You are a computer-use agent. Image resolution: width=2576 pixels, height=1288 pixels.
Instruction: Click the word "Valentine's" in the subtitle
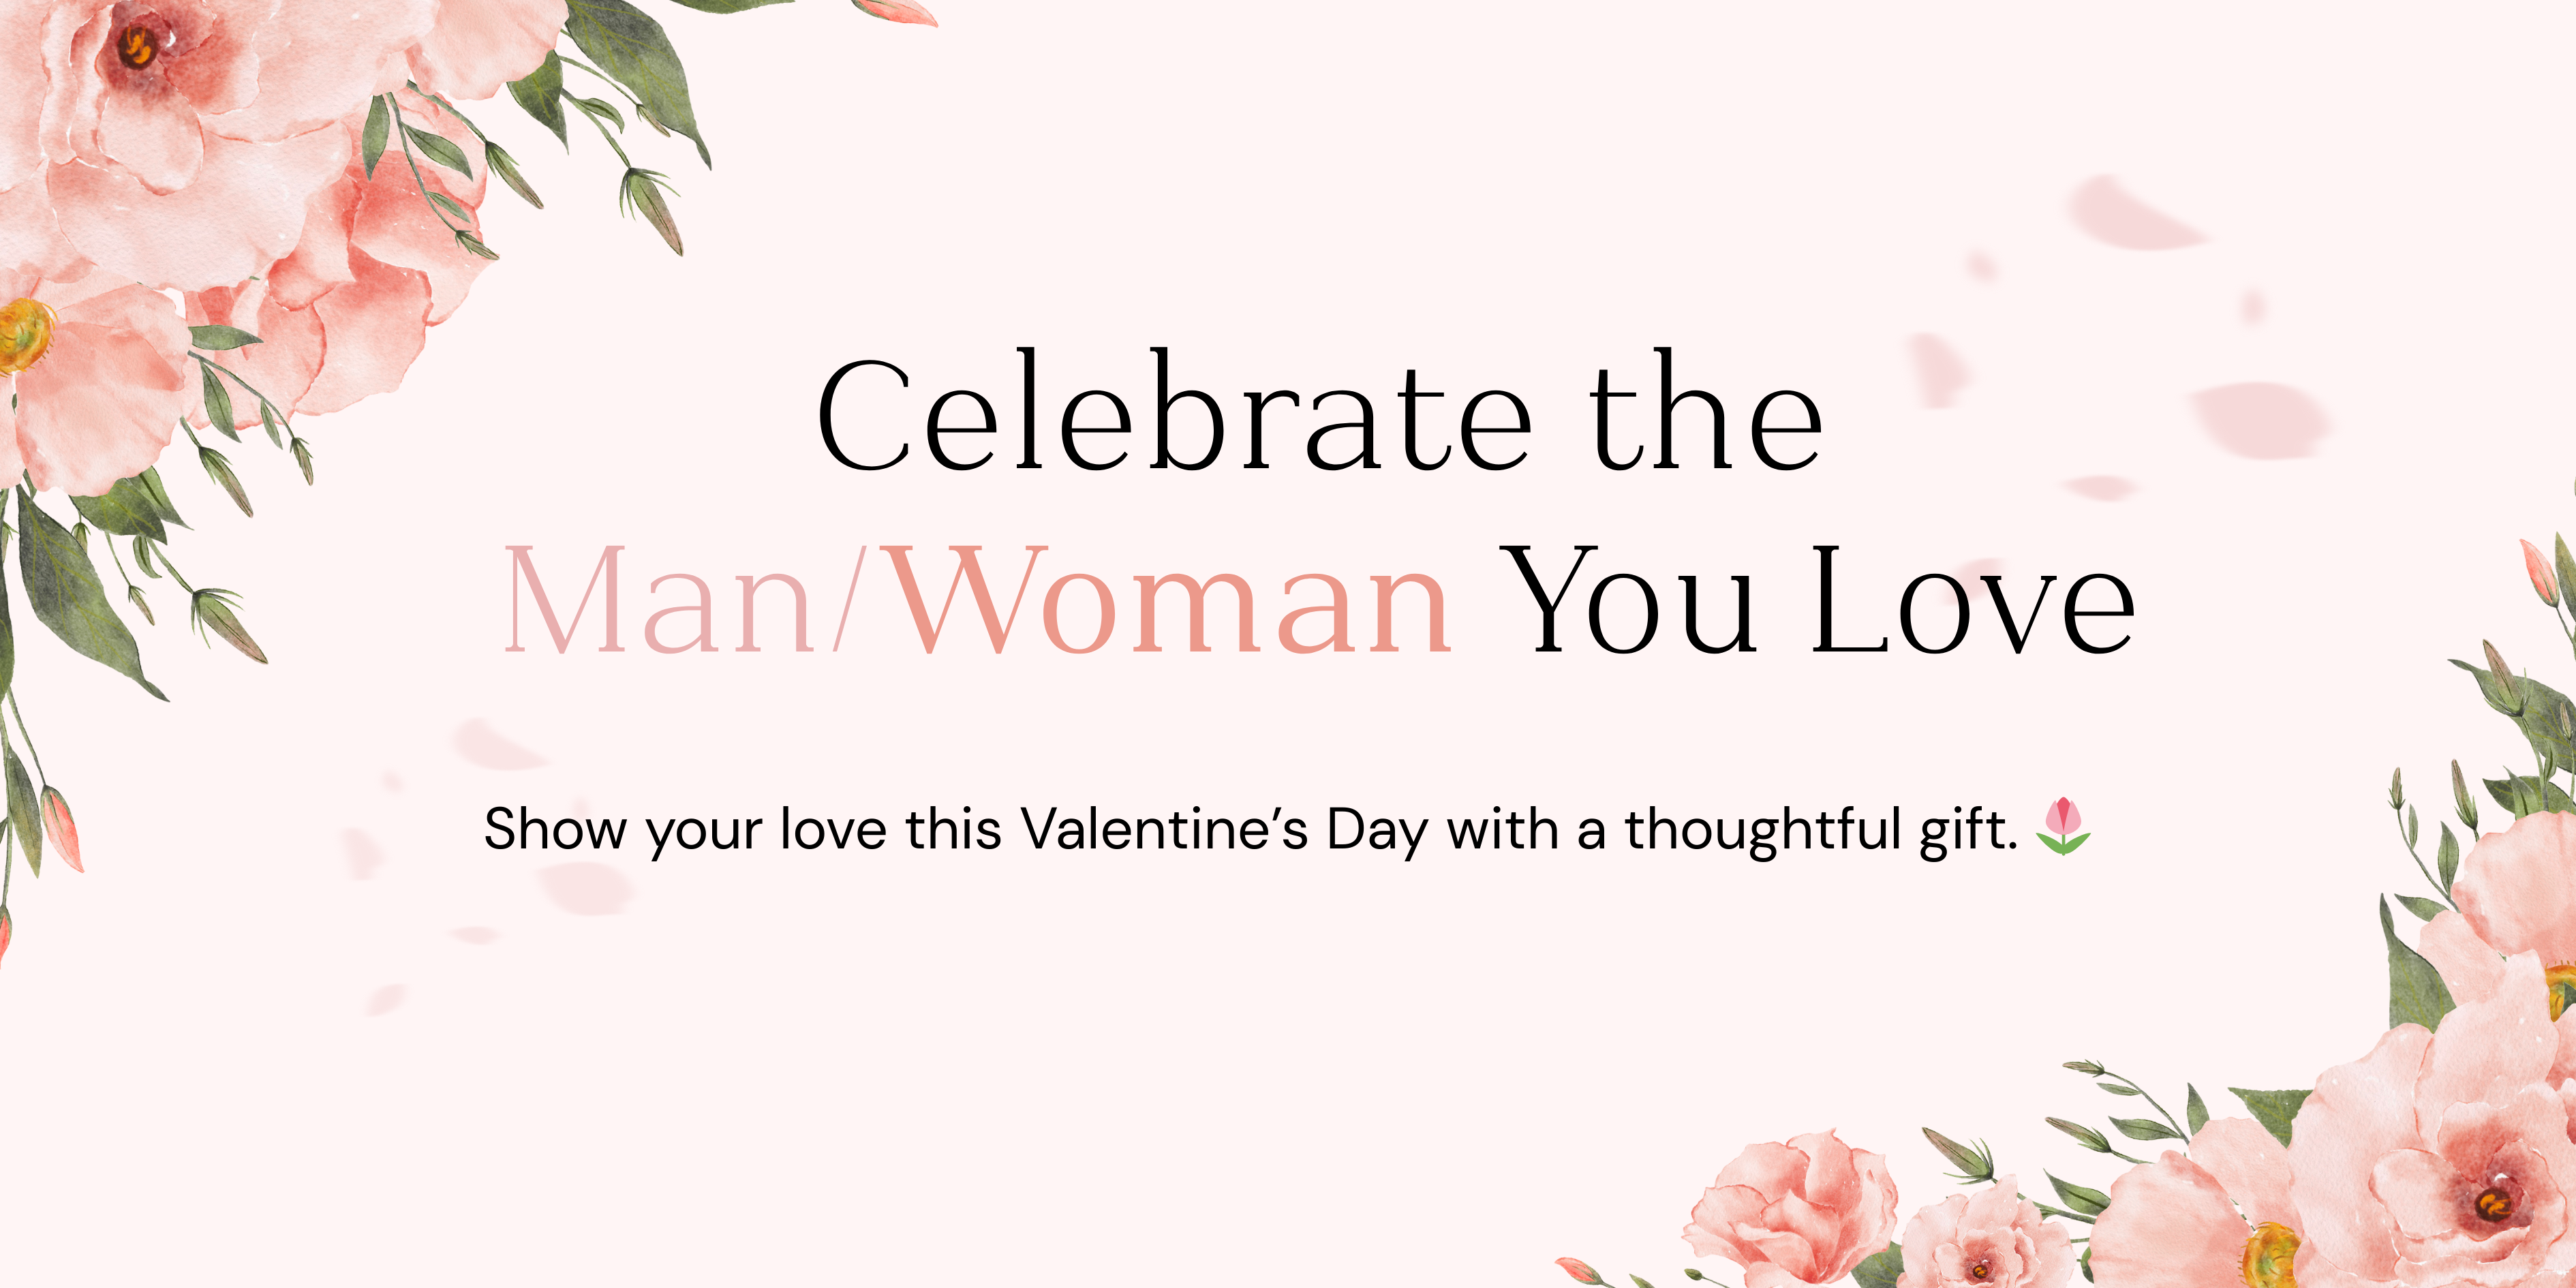click(1164, 829)
